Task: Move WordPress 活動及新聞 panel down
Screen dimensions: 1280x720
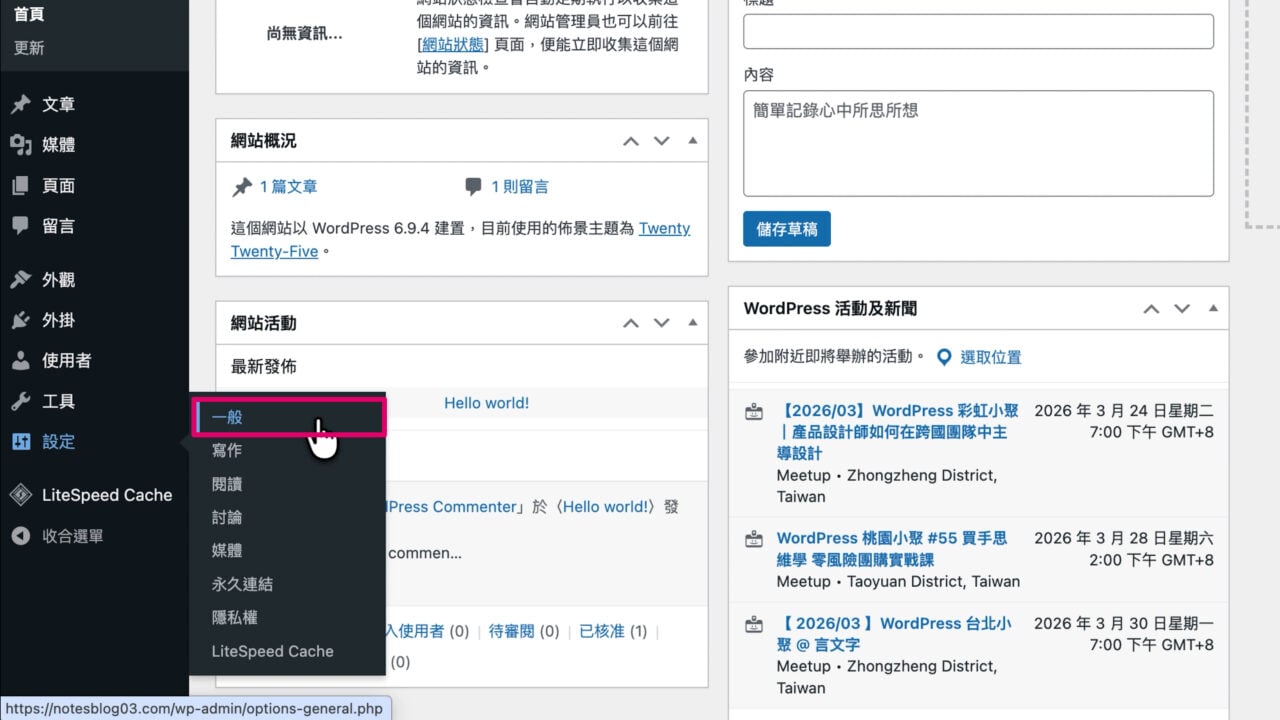Action: click(x=1182, y=309)
